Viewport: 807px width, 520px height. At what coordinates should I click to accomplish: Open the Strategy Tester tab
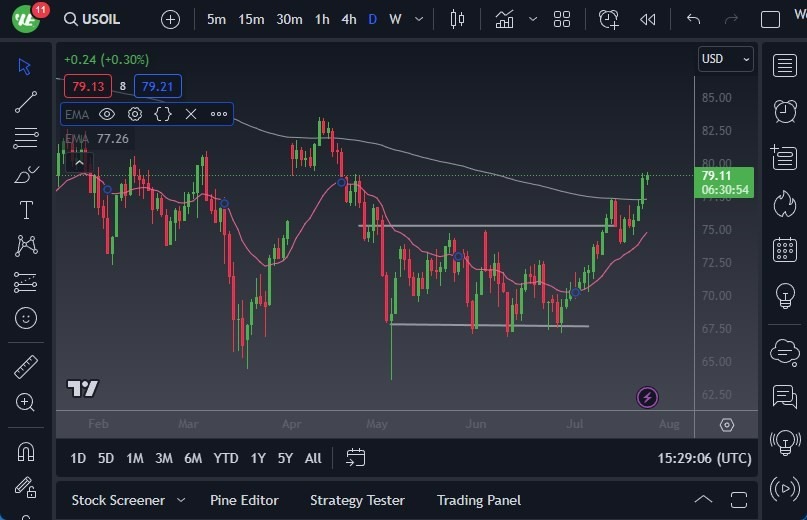[357, 500]
